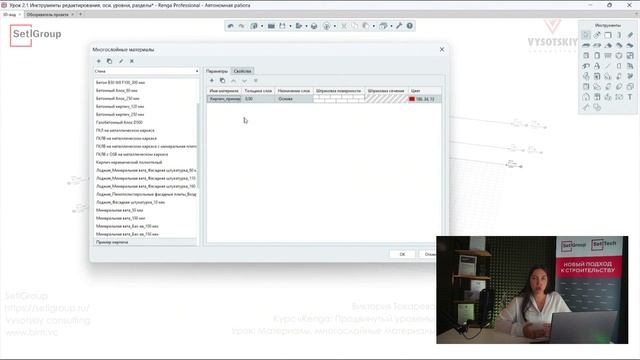
Task: Select the Text tool (T) in Инструменты panel
Action: (x=630, y=97)
